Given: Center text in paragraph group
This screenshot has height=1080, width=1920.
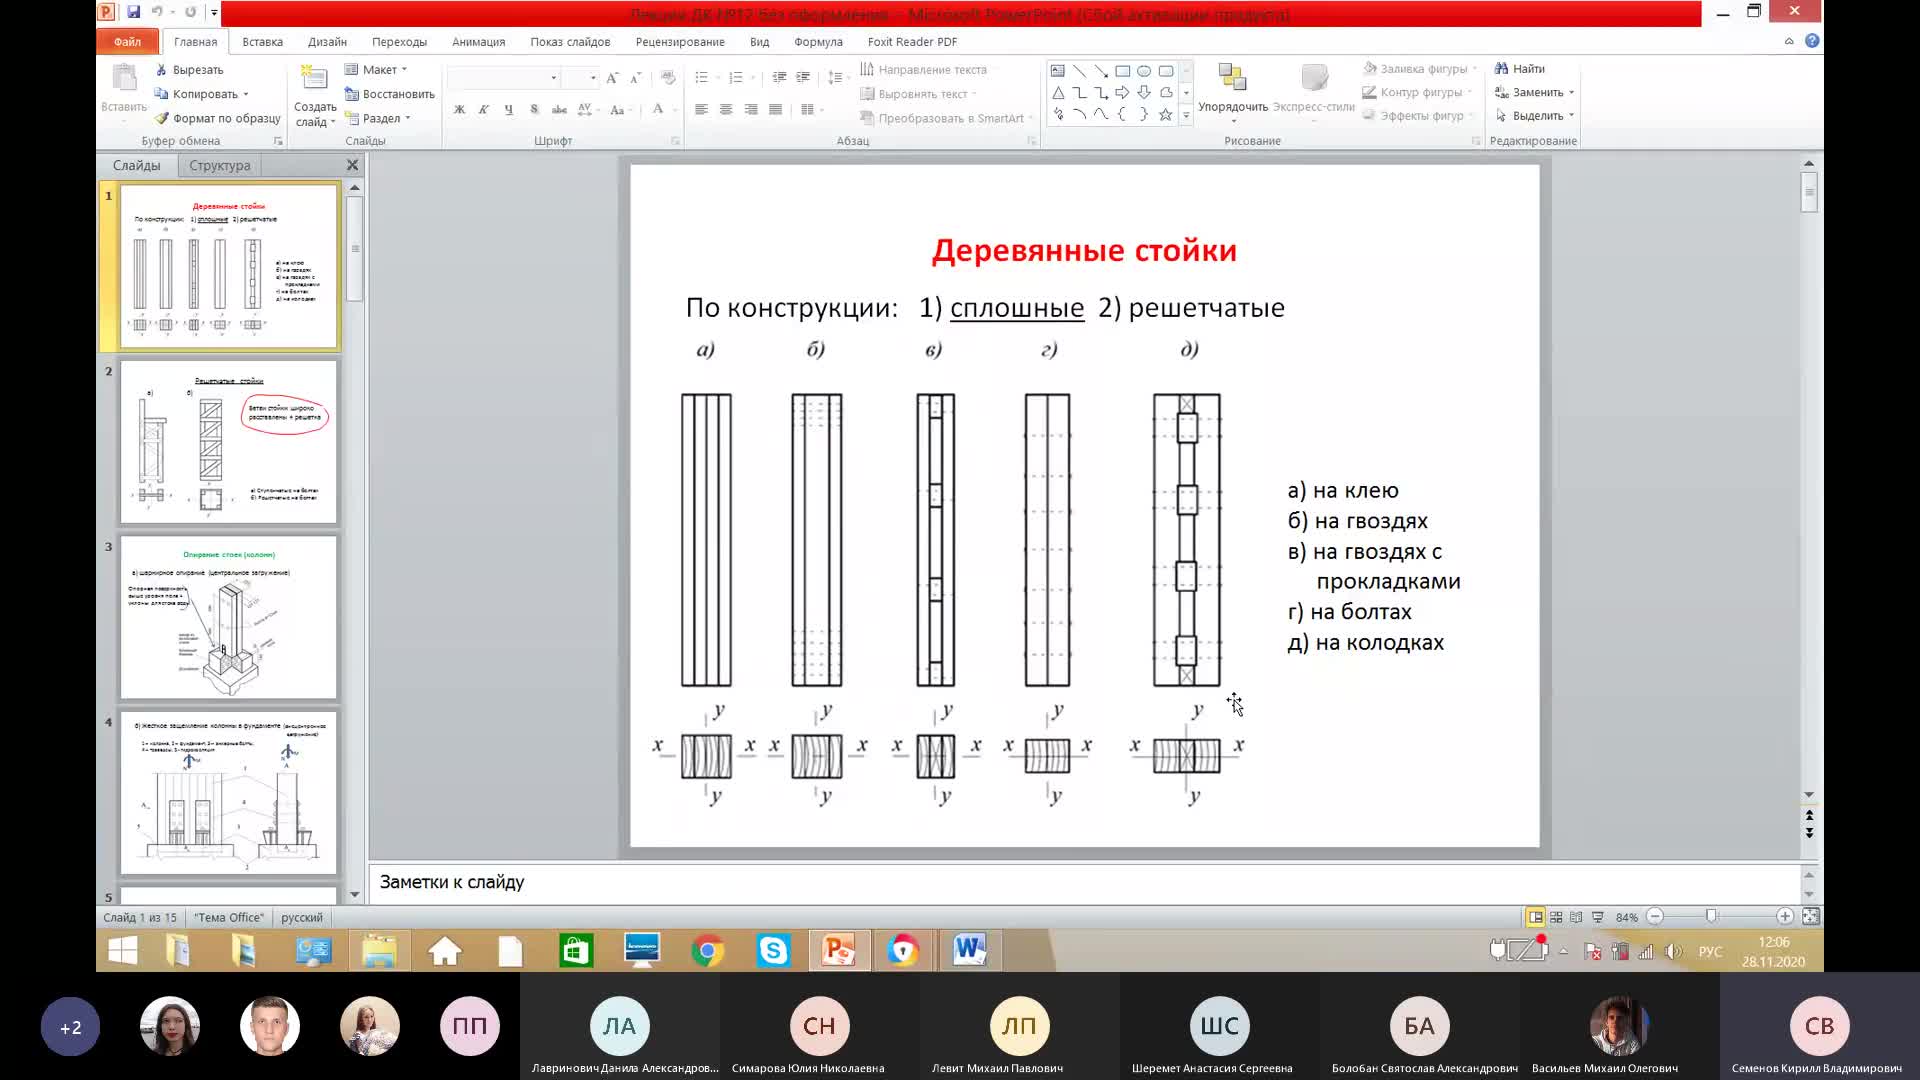Looking at the screenshot, I should point(726,110).
